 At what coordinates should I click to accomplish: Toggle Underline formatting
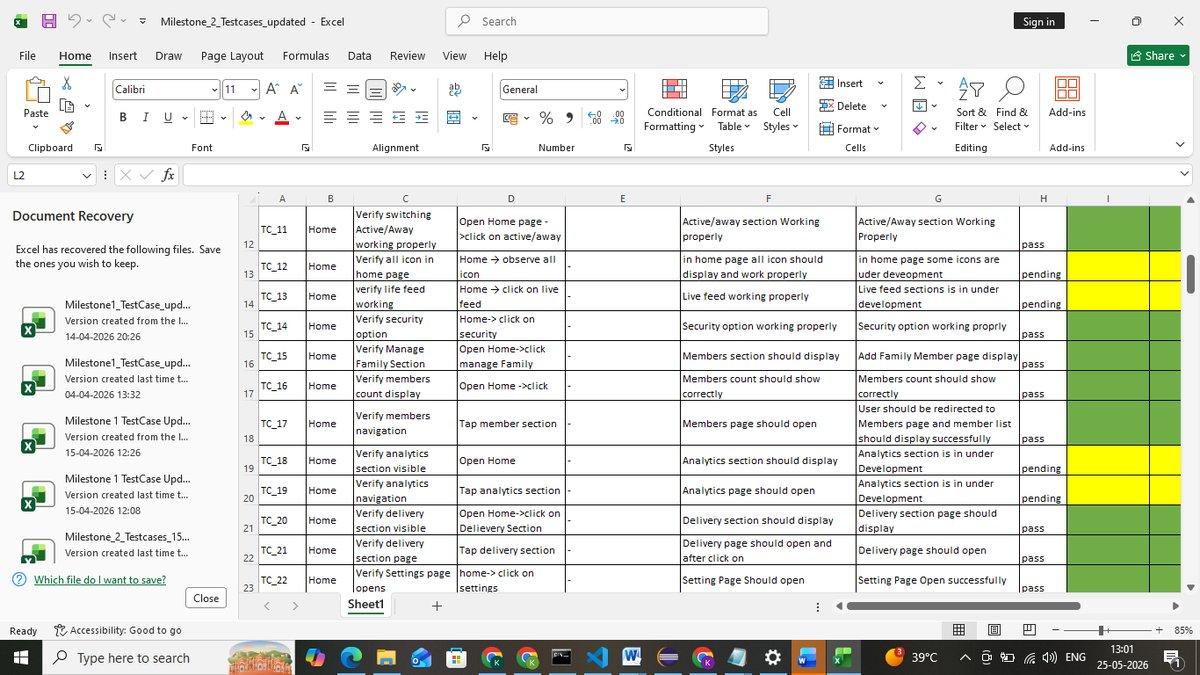point(167,118)
